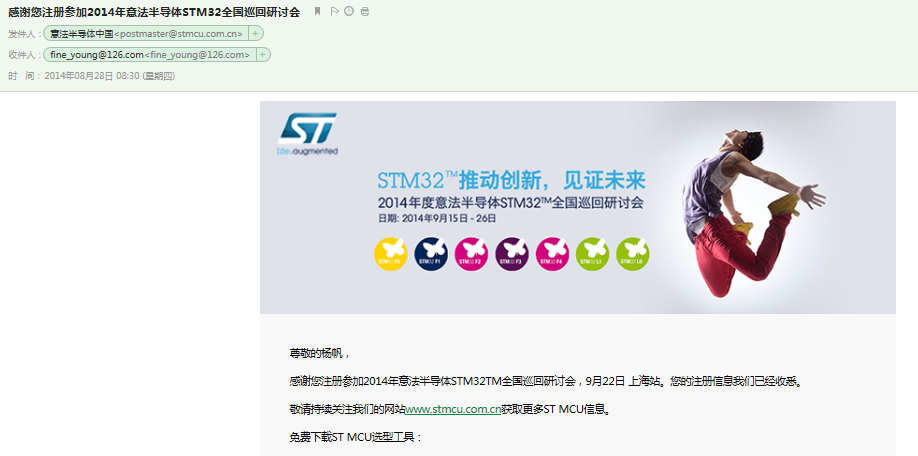Click the greeting line 尊敬的杨帆
Image resolution: width=918 pixels, height=456 pixels.
(x=320, y=354)
